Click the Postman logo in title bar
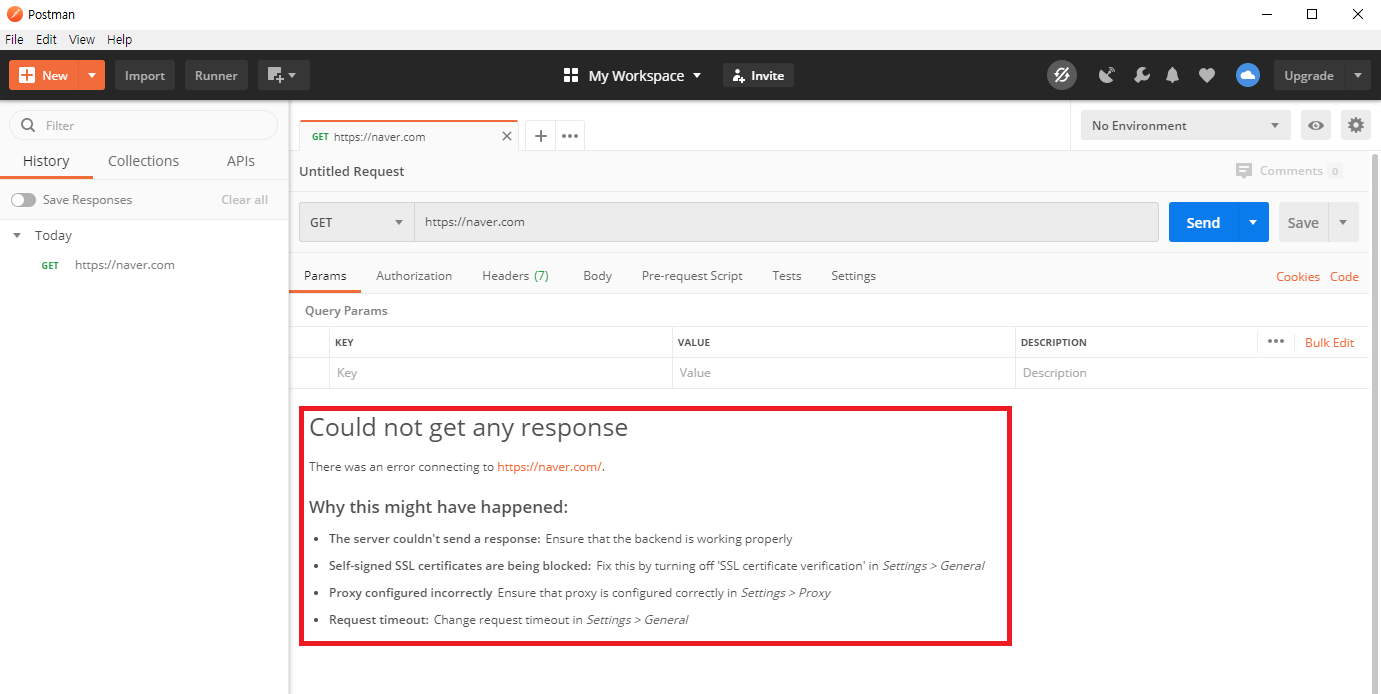The width and height of the screenshot is (1381, 694). click(15, 14)
